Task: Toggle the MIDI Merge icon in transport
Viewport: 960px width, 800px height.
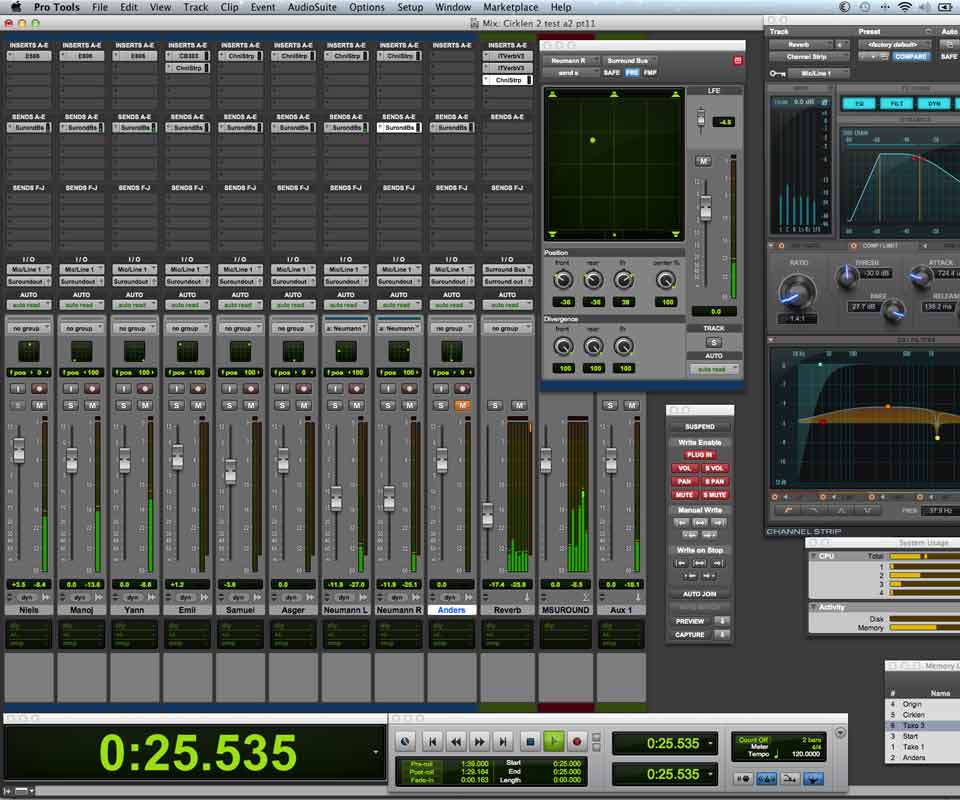Action: 790,779
